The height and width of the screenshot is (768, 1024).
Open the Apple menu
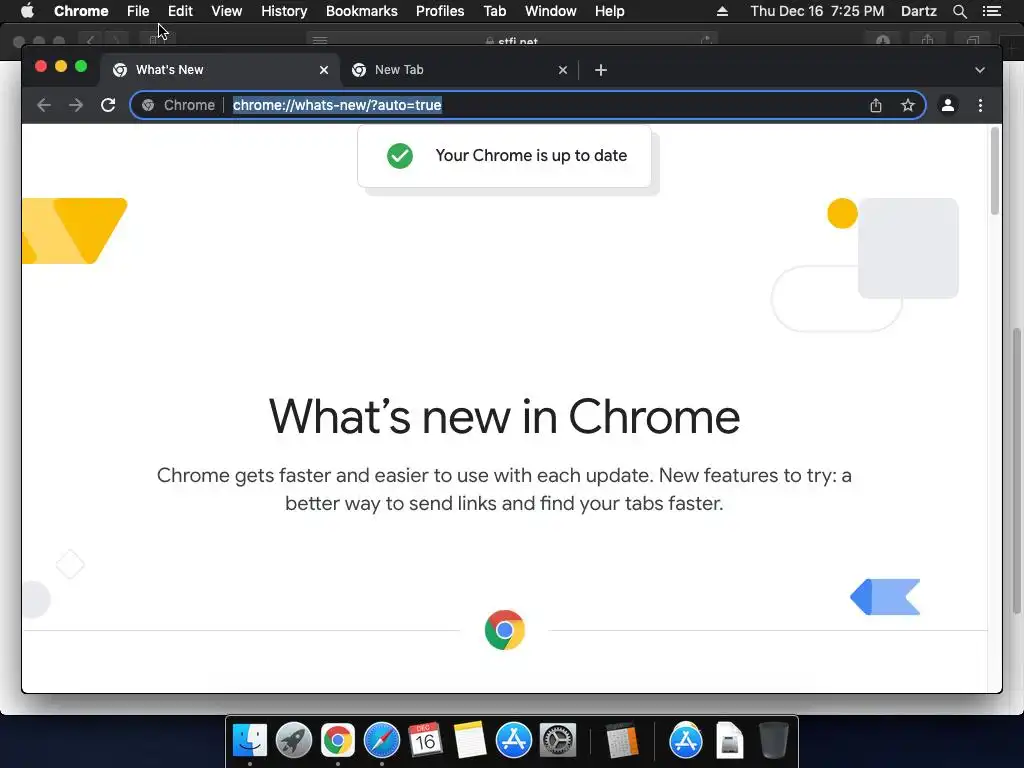[x=27, y=11]
